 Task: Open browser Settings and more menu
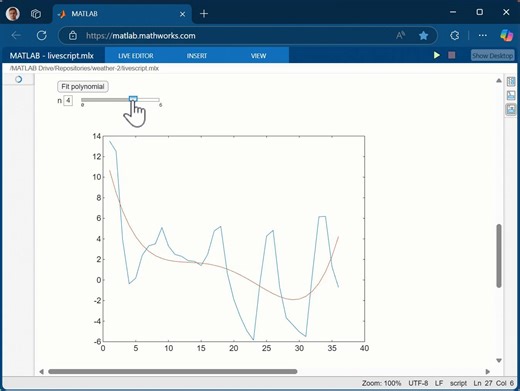tap(482, 35)
